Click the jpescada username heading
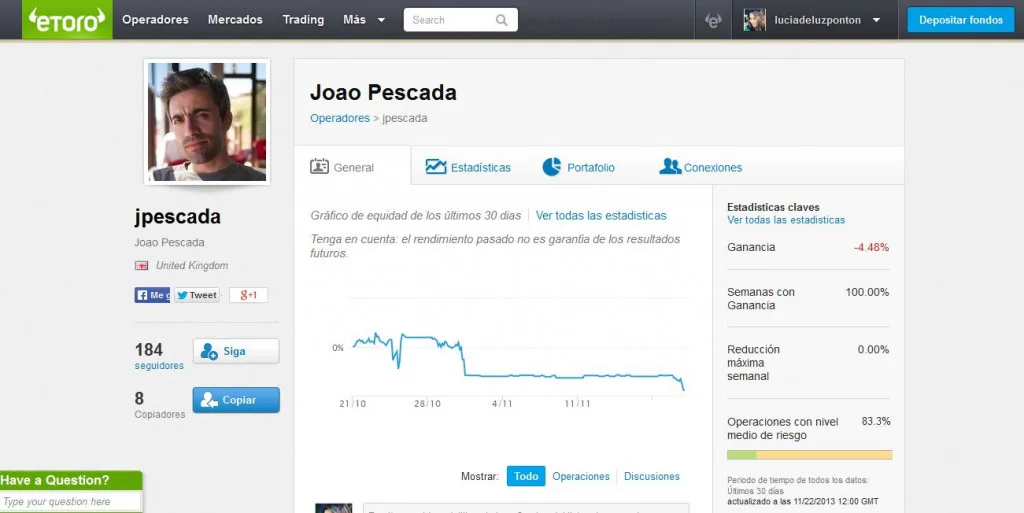1024x513 pixels. [178, 217]
